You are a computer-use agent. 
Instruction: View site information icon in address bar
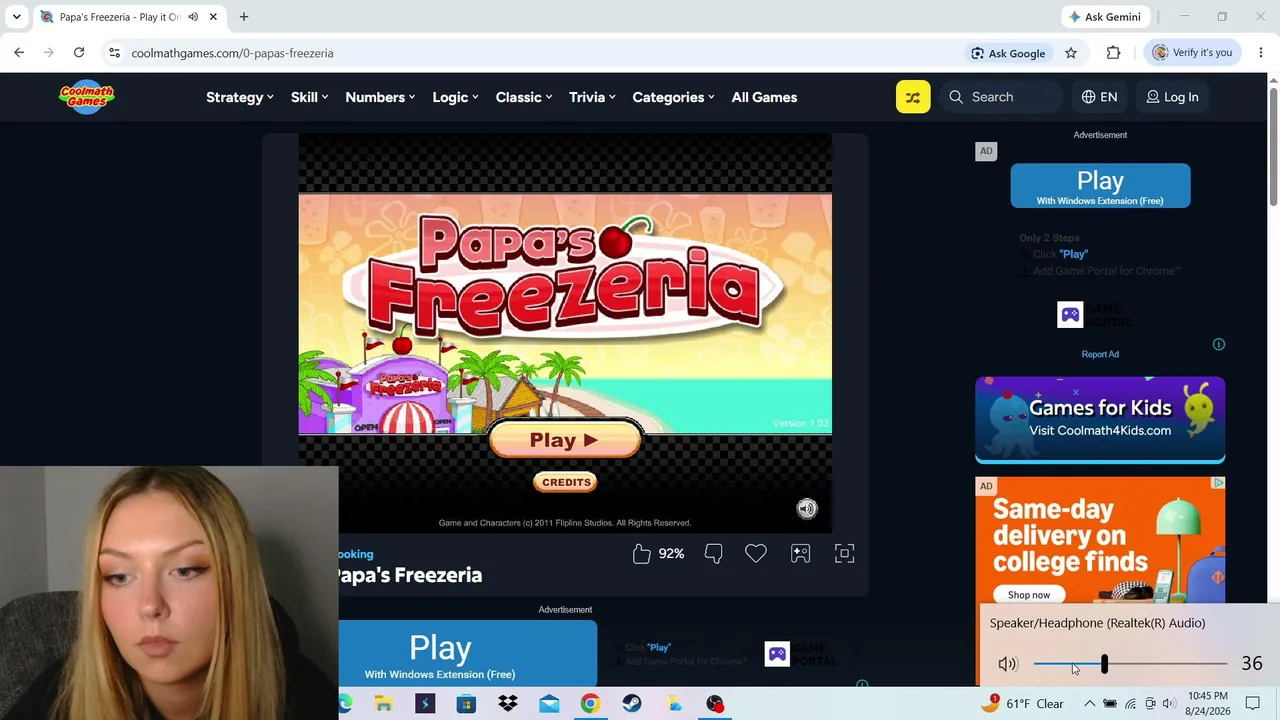coord(114,53)
